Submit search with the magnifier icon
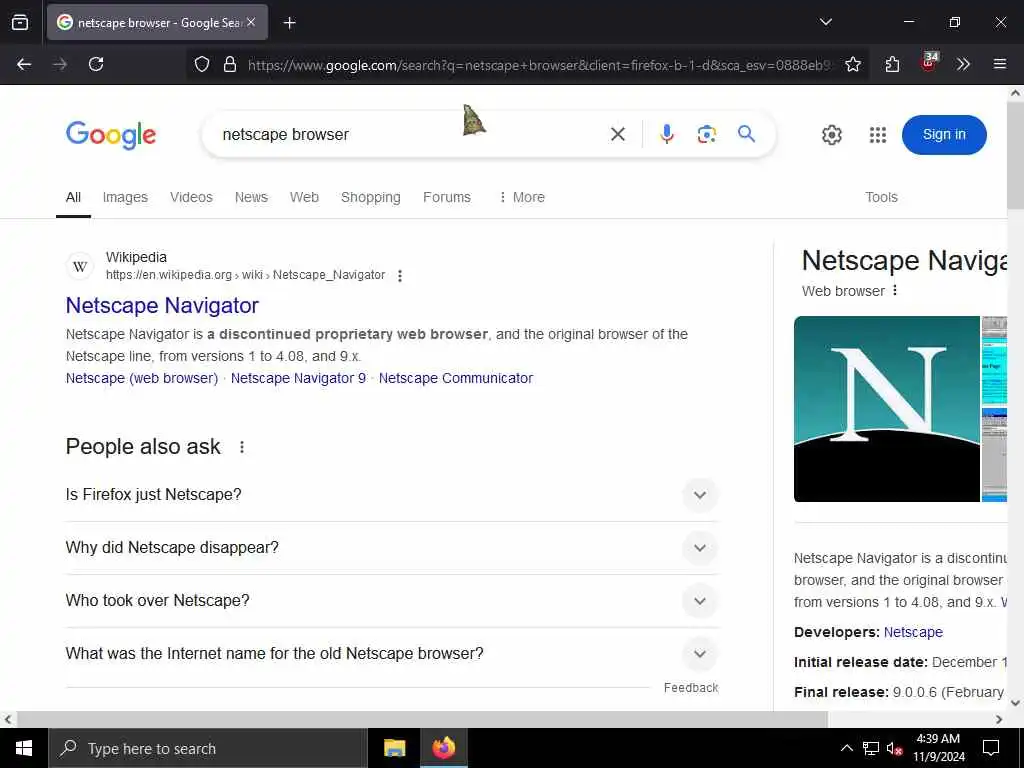Viewport: 1024px width, 768px height. point(746,134)
